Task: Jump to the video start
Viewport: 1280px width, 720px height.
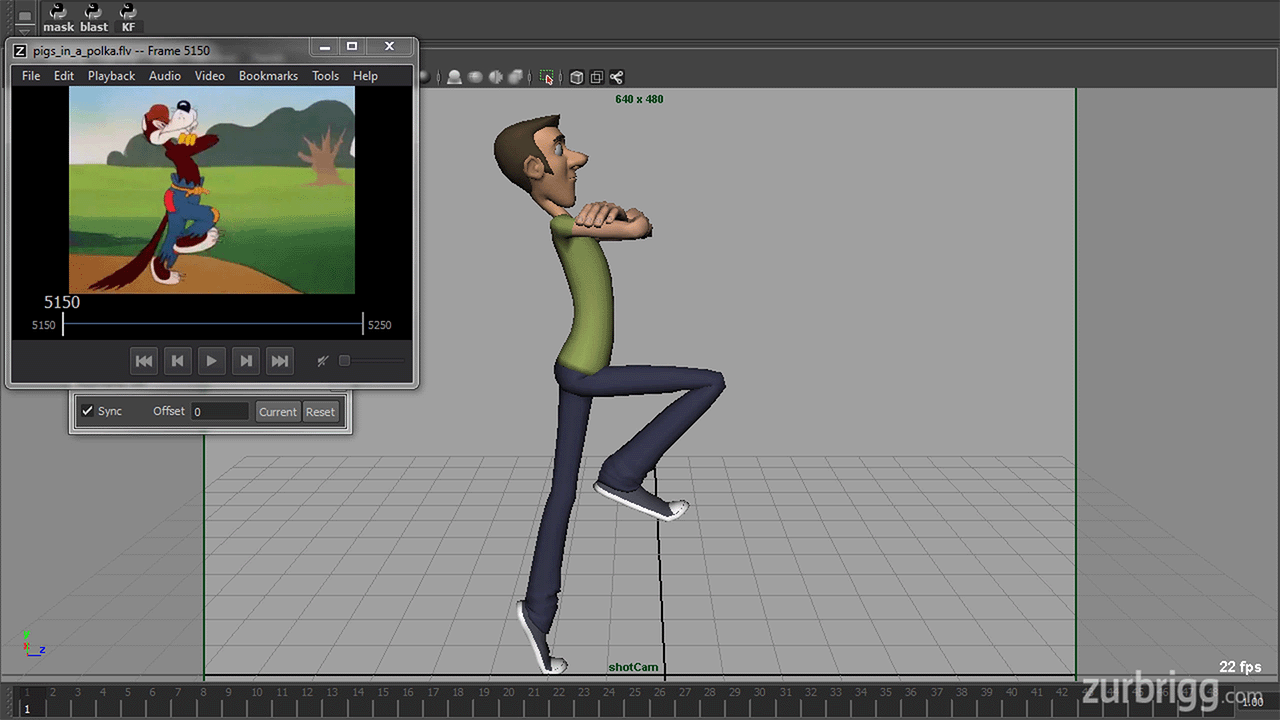Action: coord(144,361)
